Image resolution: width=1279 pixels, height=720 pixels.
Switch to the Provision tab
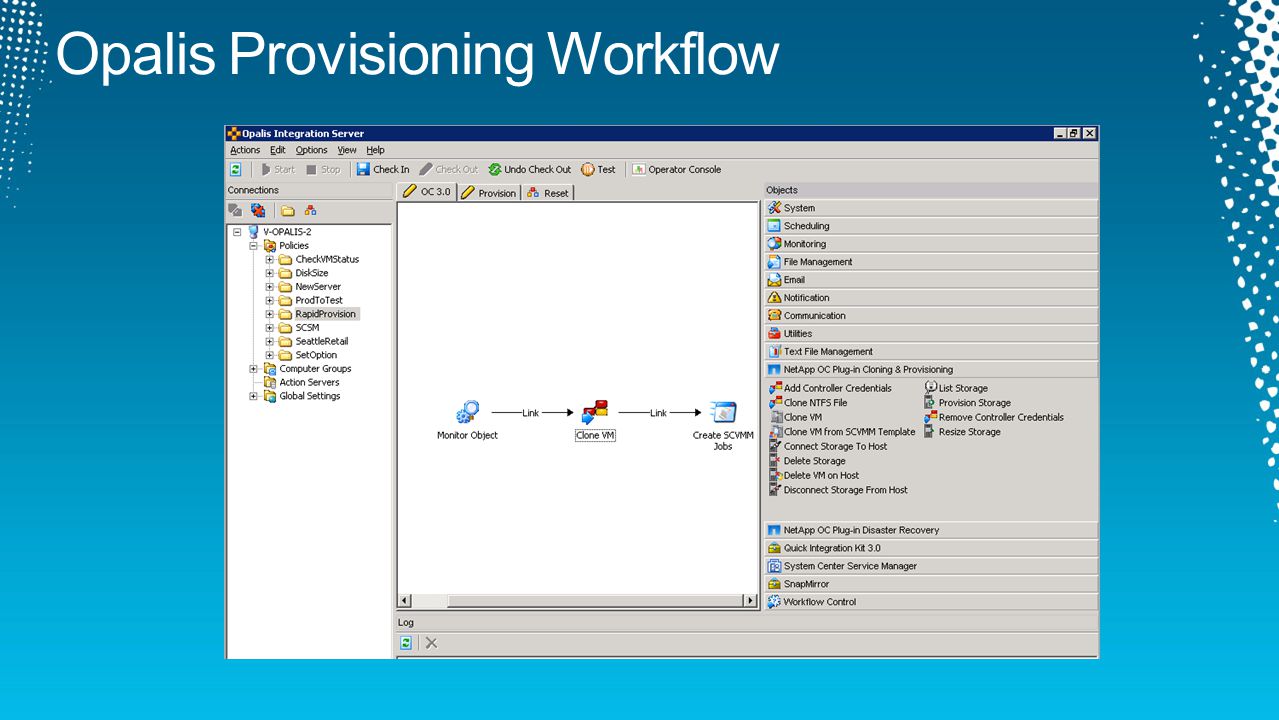pyautogui.click(x=488, y=193)
